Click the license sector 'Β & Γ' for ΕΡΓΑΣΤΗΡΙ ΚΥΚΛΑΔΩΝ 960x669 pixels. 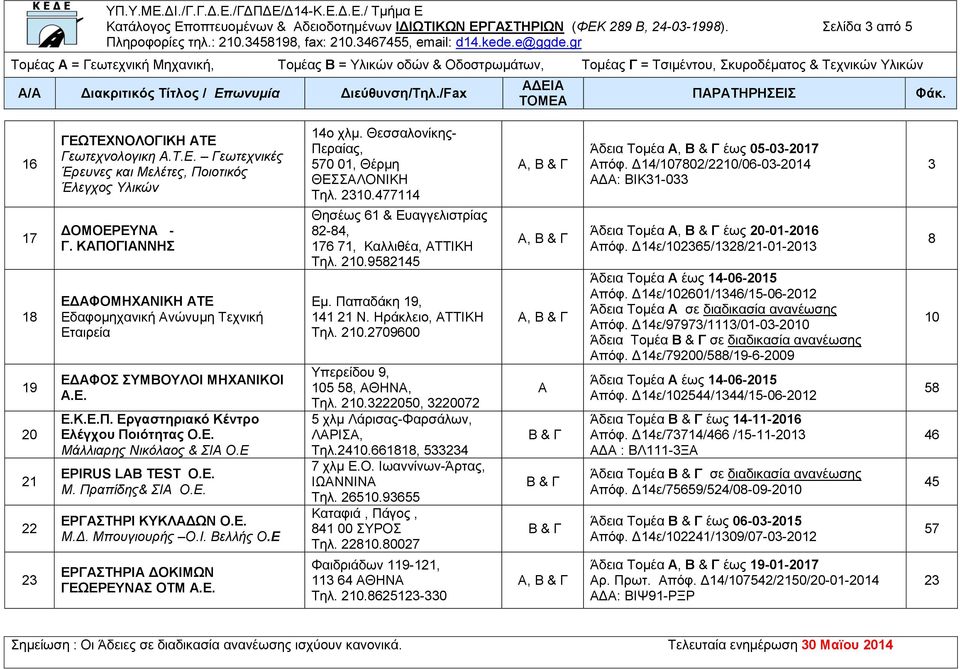click(x=543, y=529)
